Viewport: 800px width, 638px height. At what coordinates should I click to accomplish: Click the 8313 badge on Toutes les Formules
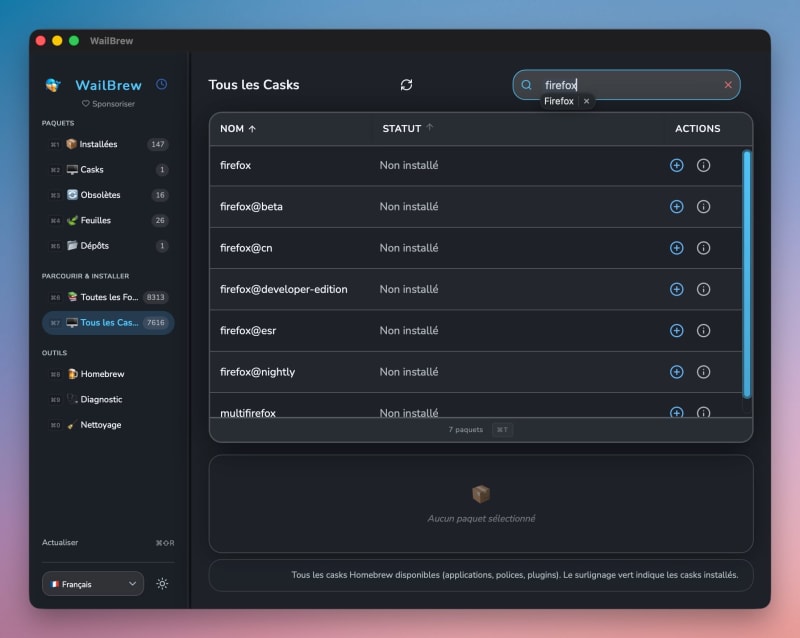click(156, 297)
